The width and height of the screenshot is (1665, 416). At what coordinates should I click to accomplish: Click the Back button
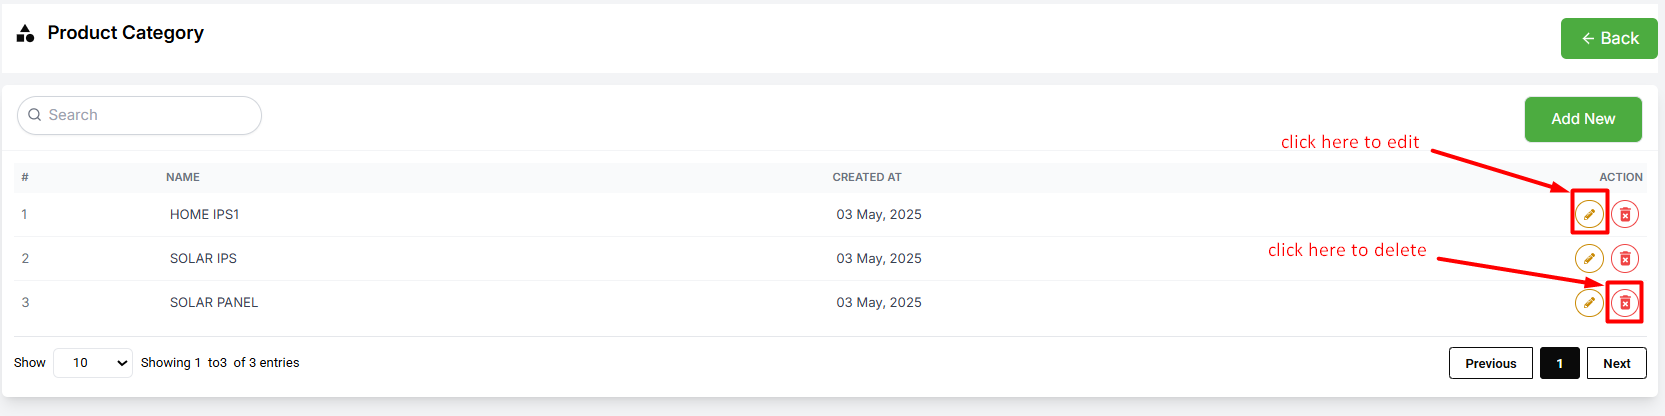click(1609, 38)
